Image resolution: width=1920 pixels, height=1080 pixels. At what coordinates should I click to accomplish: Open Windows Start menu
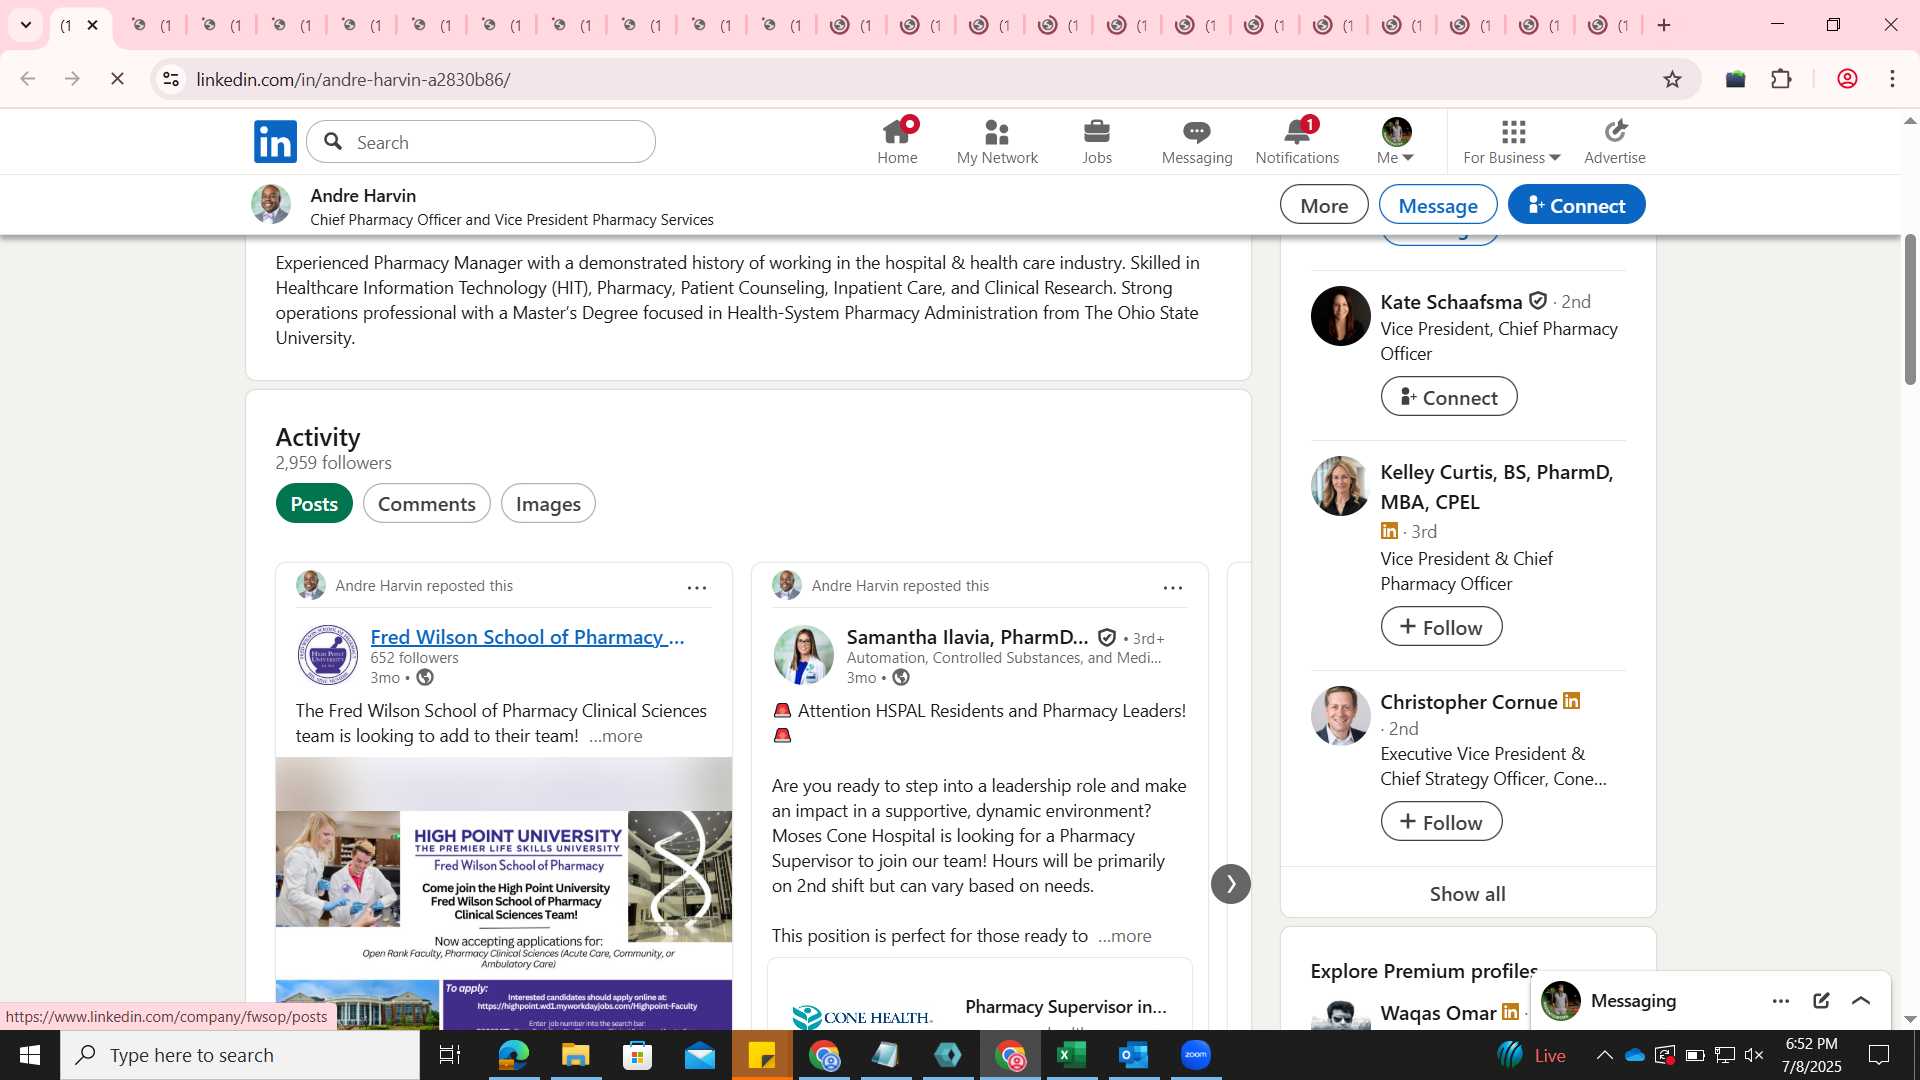click(x=30, y=1055)
